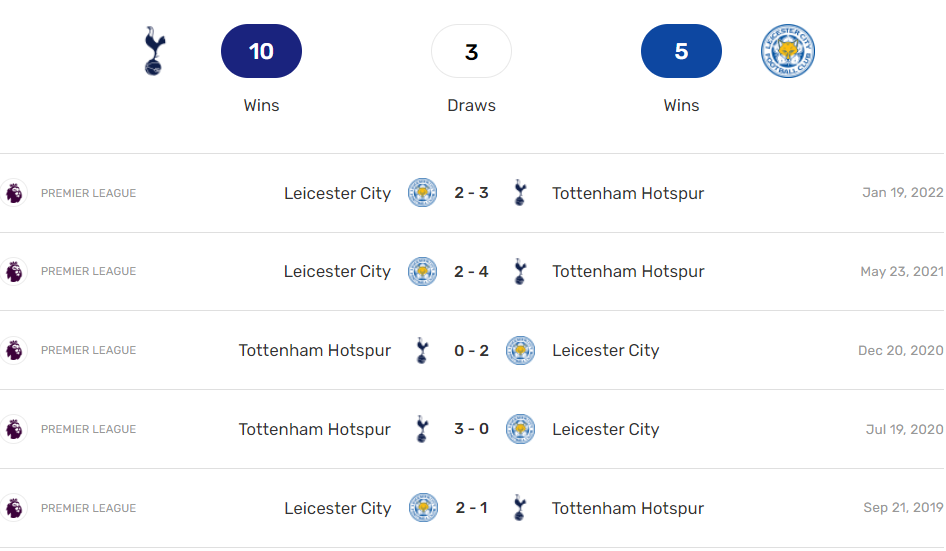Click the large Leicester City crest in header
Viewport: 946px width, 551px height.
[x=788, y=52]
